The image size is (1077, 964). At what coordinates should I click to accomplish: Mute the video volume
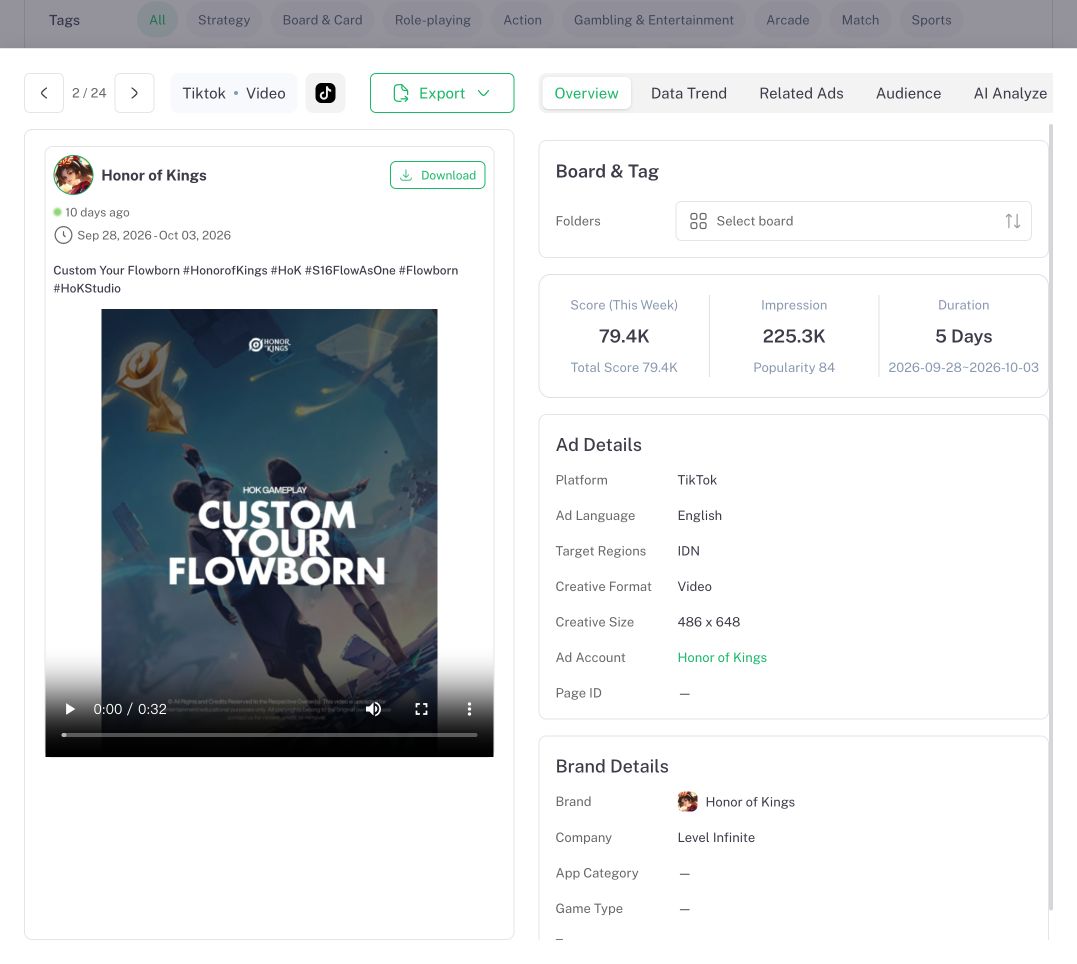pos(374,708)
